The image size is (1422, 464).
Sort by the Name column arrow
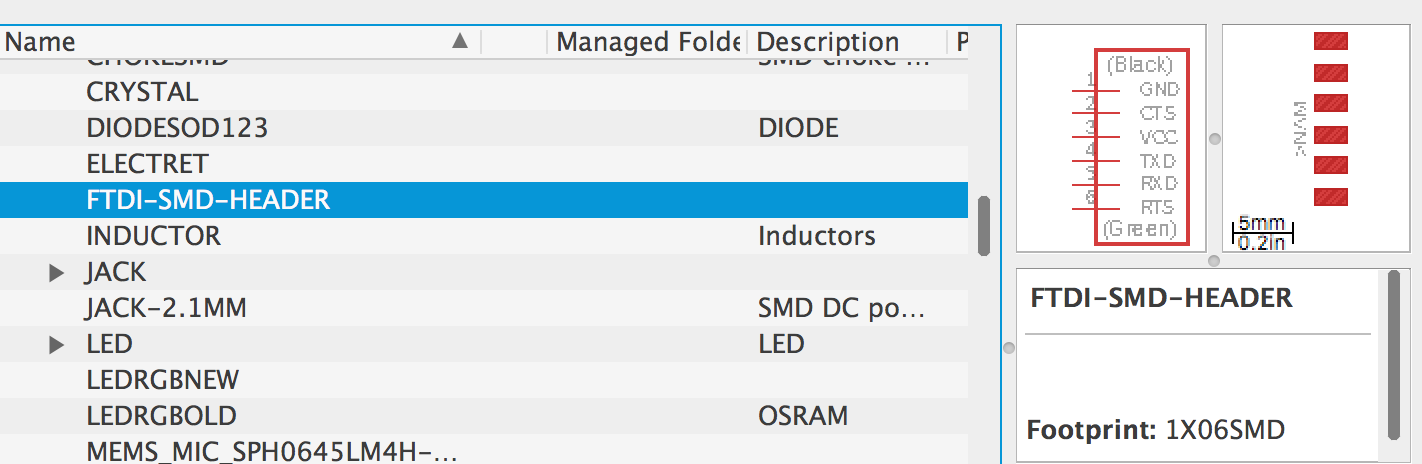point(459,41)
